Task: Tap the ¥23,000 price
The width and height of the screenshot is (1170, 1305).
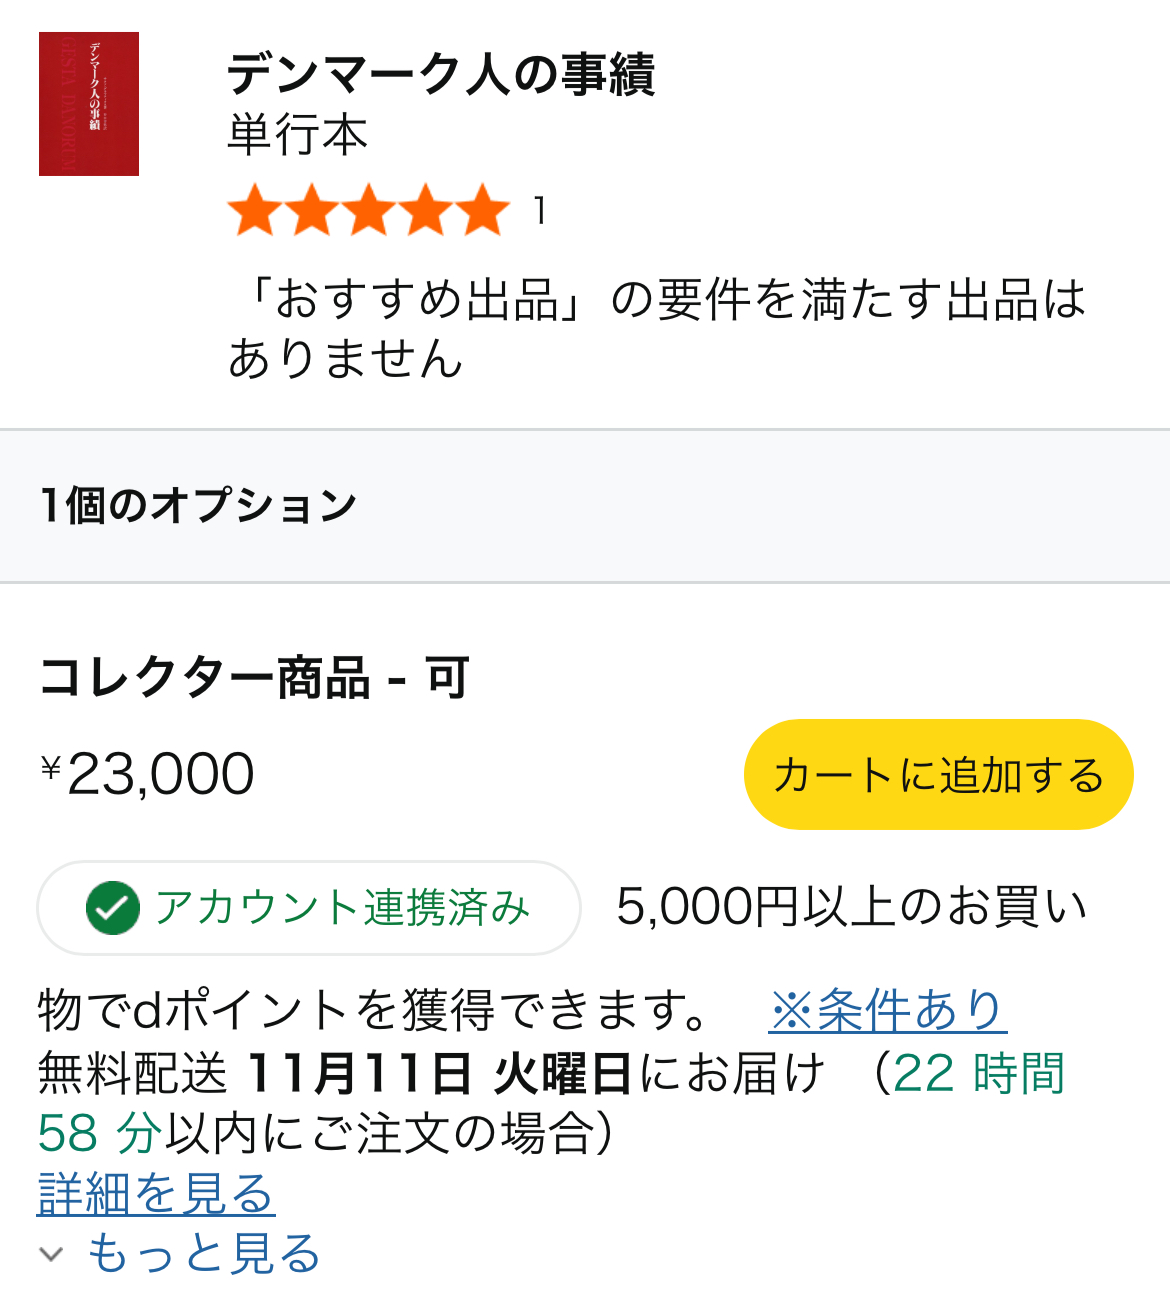Action: (148, 774)
